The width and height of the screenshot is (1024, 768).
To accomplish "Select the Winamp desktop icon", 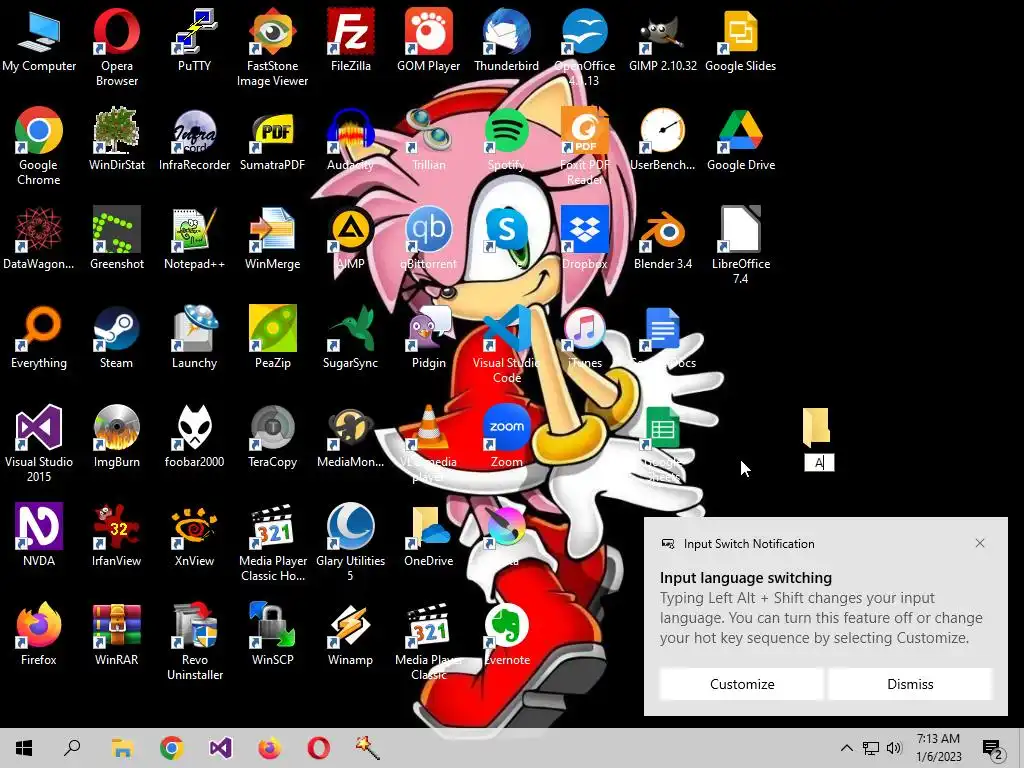I will click(351, 626).
